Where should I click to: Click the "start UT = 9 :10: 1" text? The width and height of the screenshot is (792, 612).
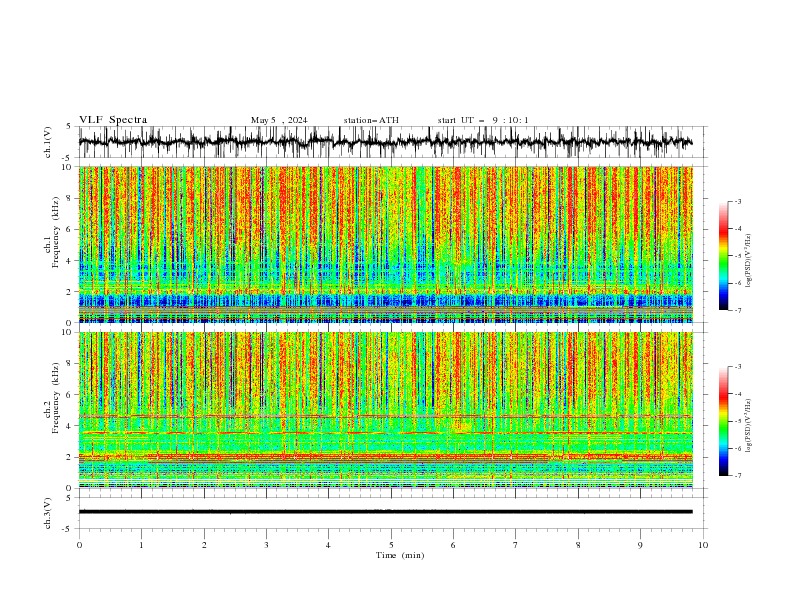pos(483,120)
